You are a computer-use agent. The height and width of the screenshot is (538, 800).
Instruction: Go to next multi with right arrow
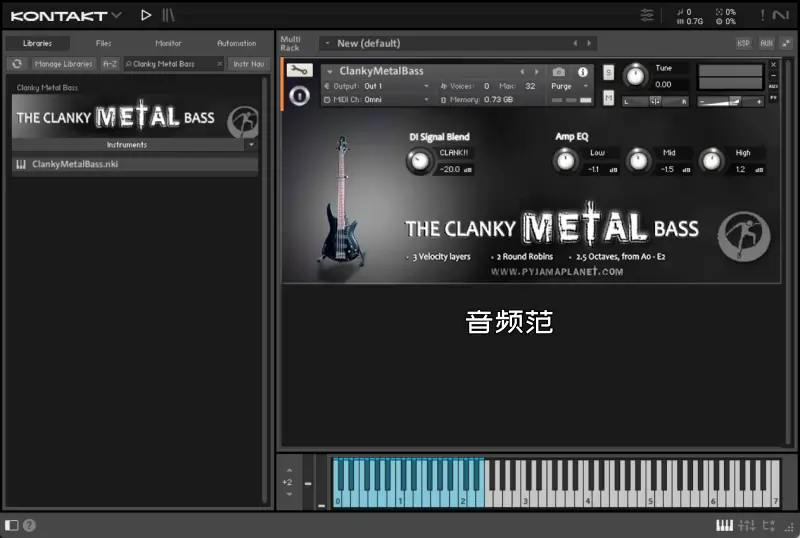pos(589,43)
